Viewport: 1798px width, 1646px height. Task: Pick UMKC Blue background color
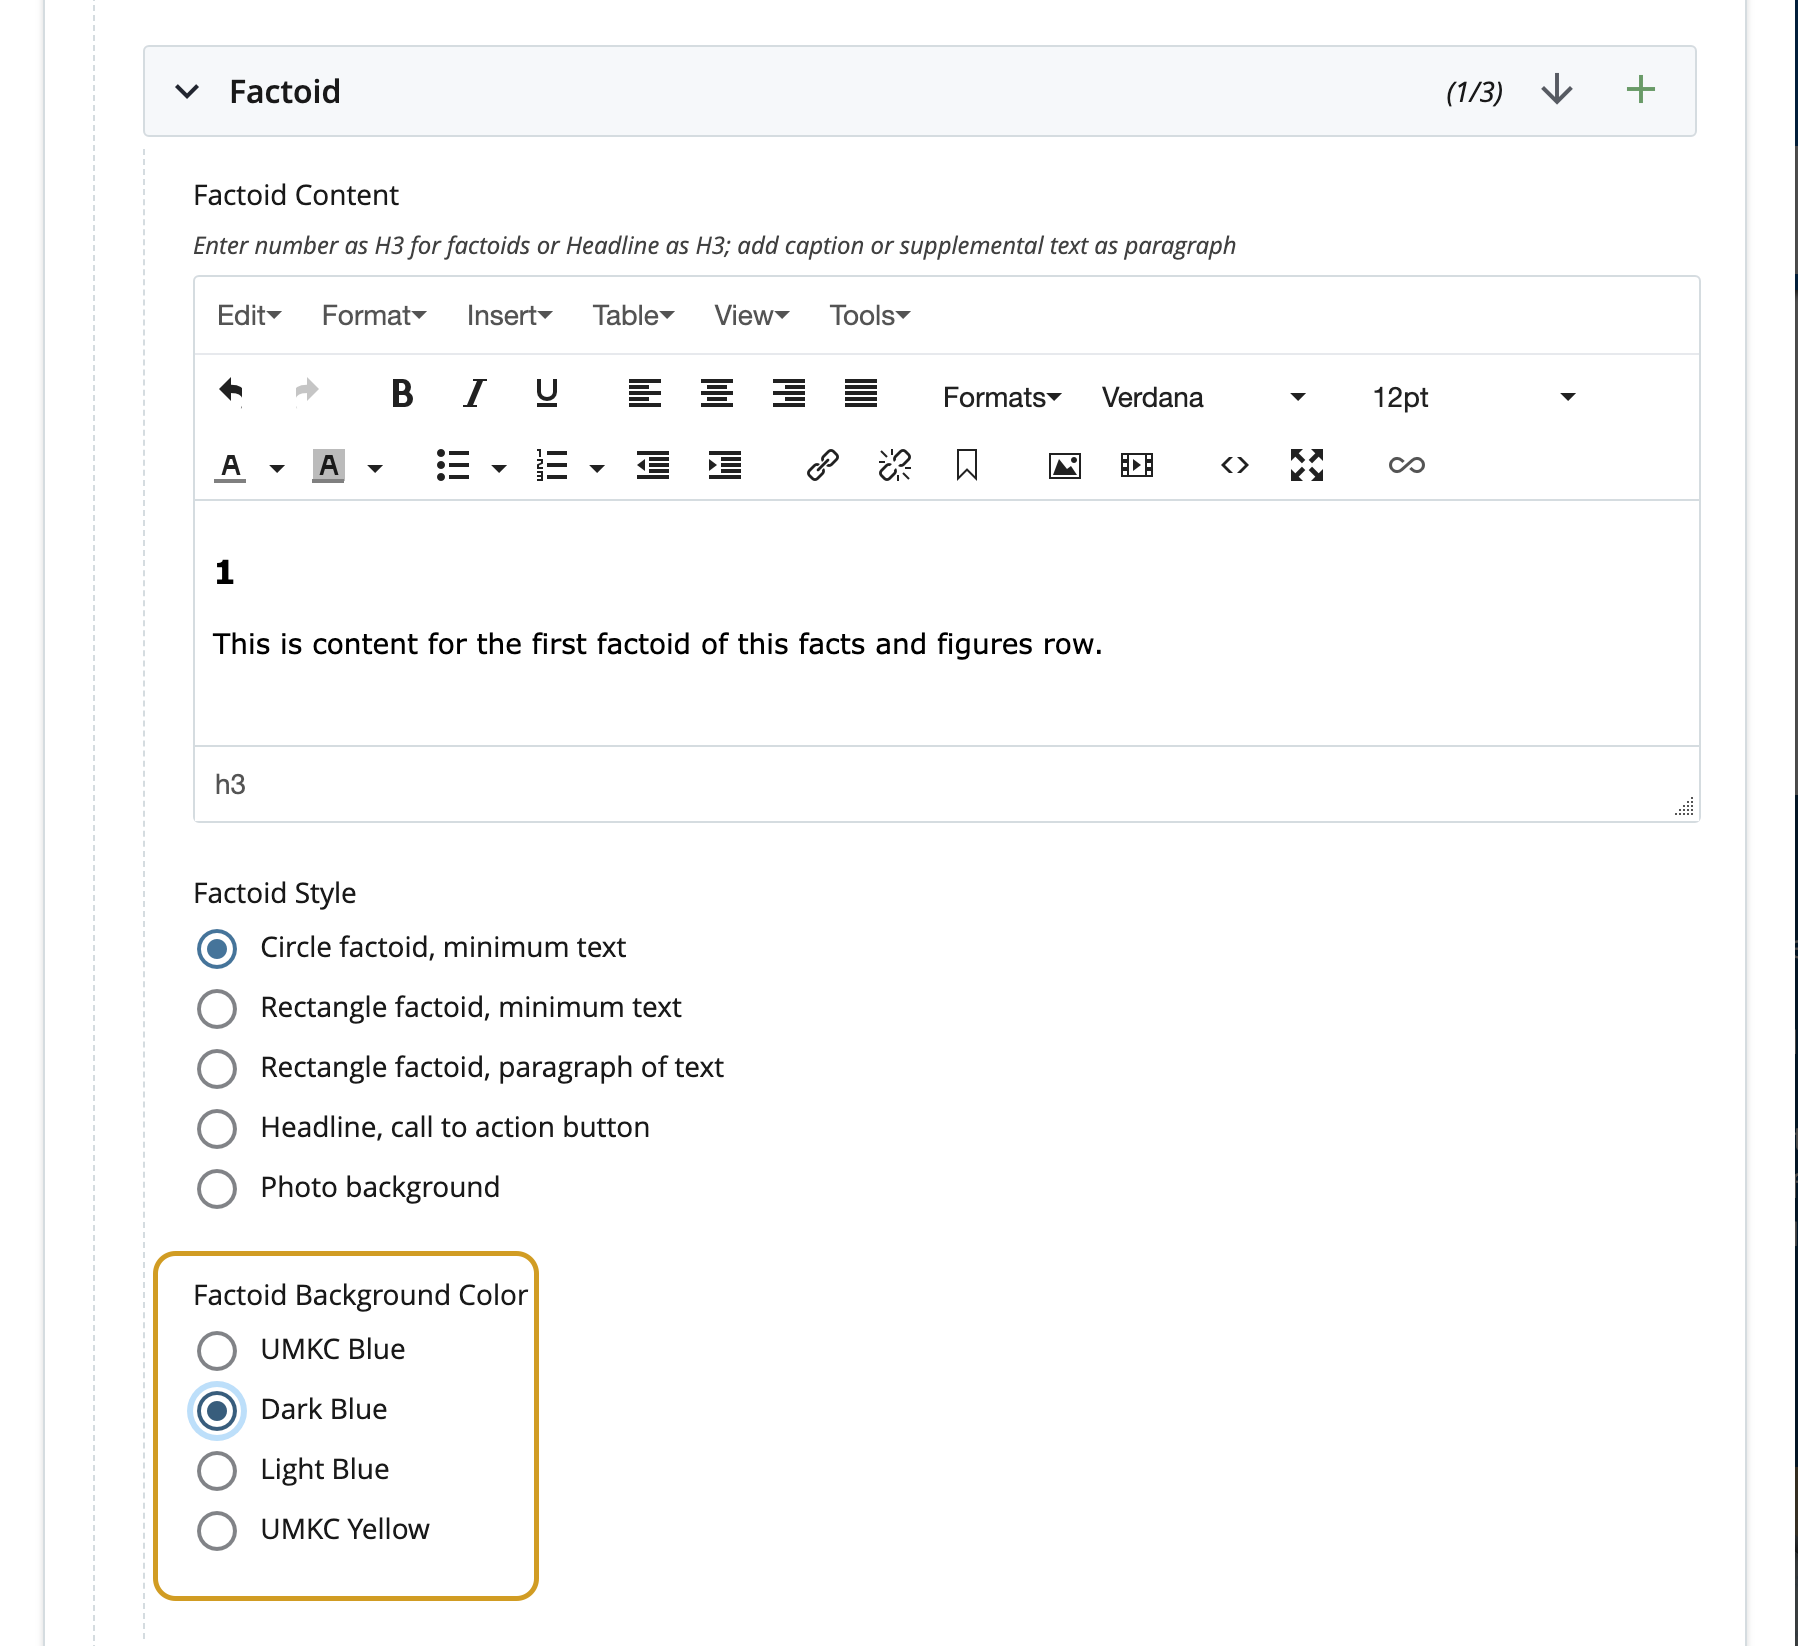coord(217,1351)
